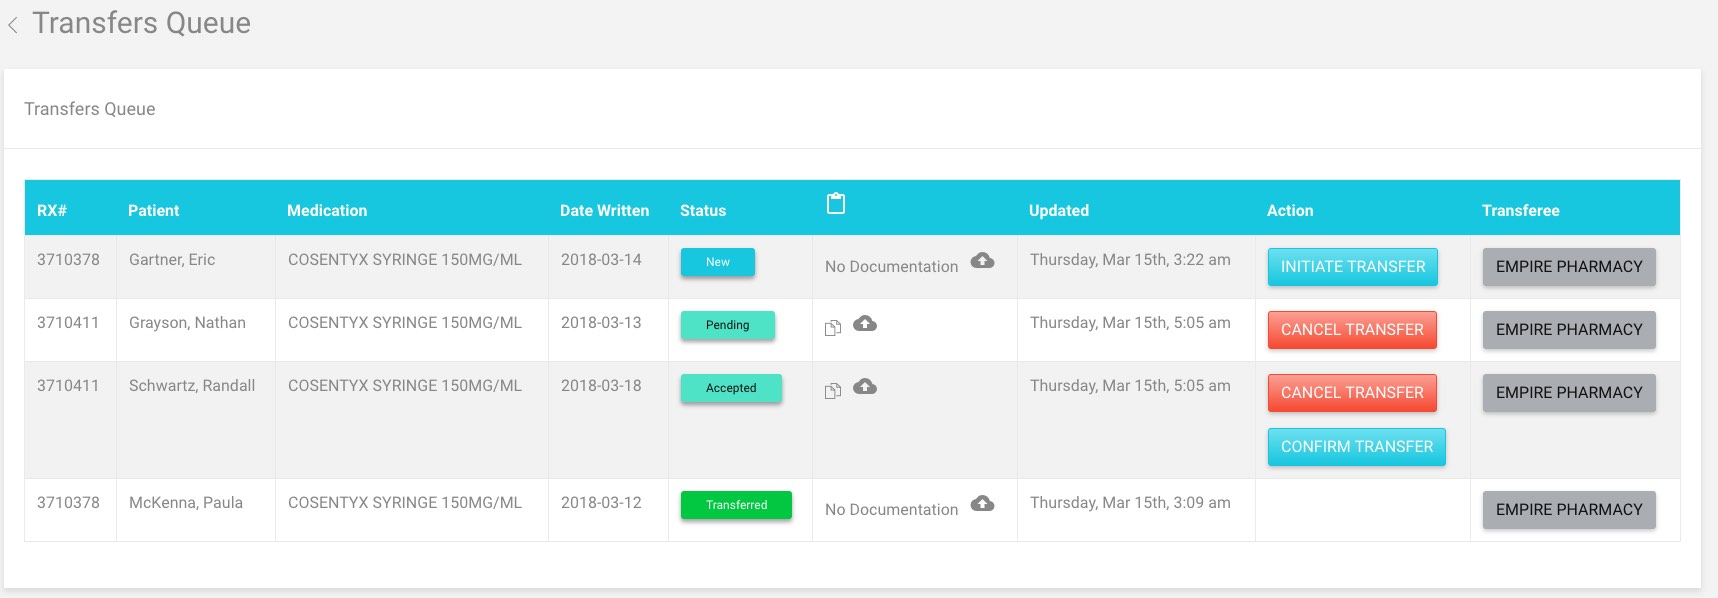Click the Accepted status badge
Screen dimensions: 1718x598
tap(731, 388)
